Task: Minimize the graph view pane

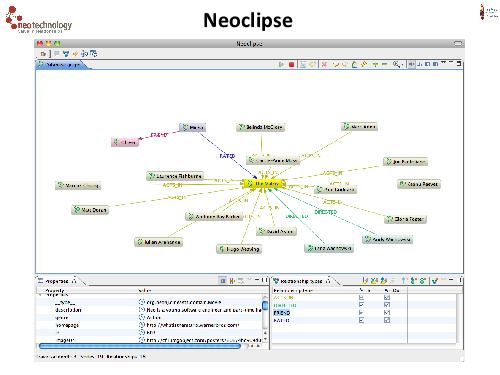Action: 451,62
